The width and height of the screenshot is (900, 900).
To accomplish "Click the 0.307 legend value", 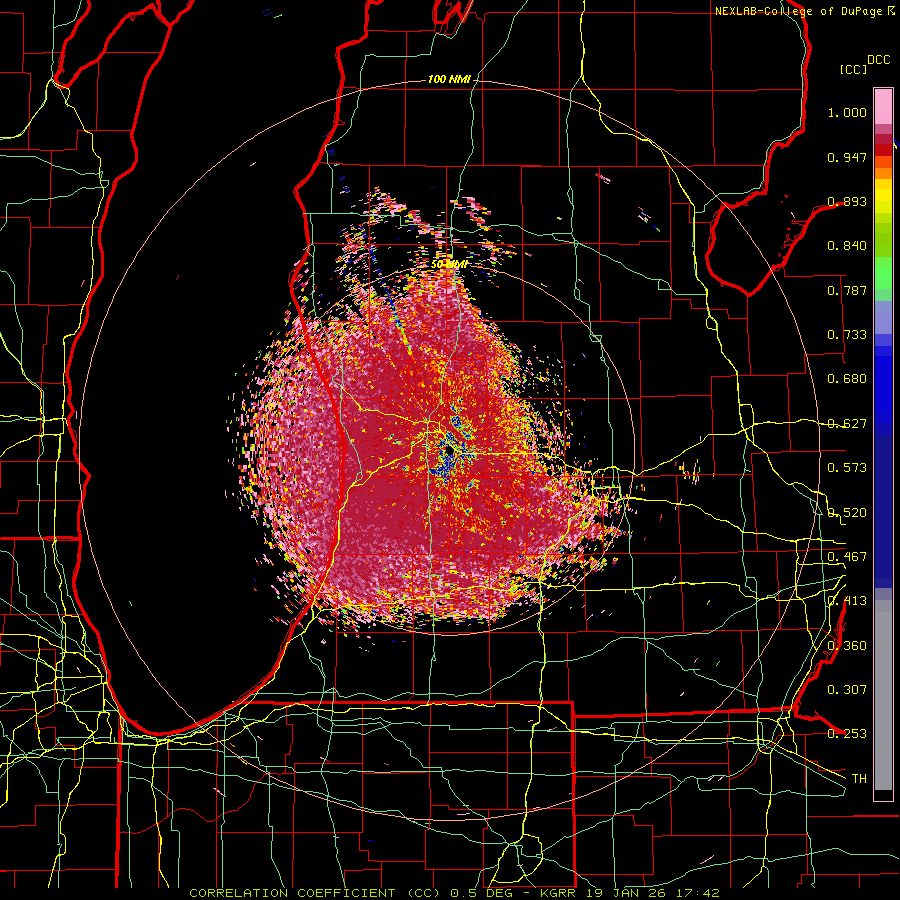I will (847, 690).
